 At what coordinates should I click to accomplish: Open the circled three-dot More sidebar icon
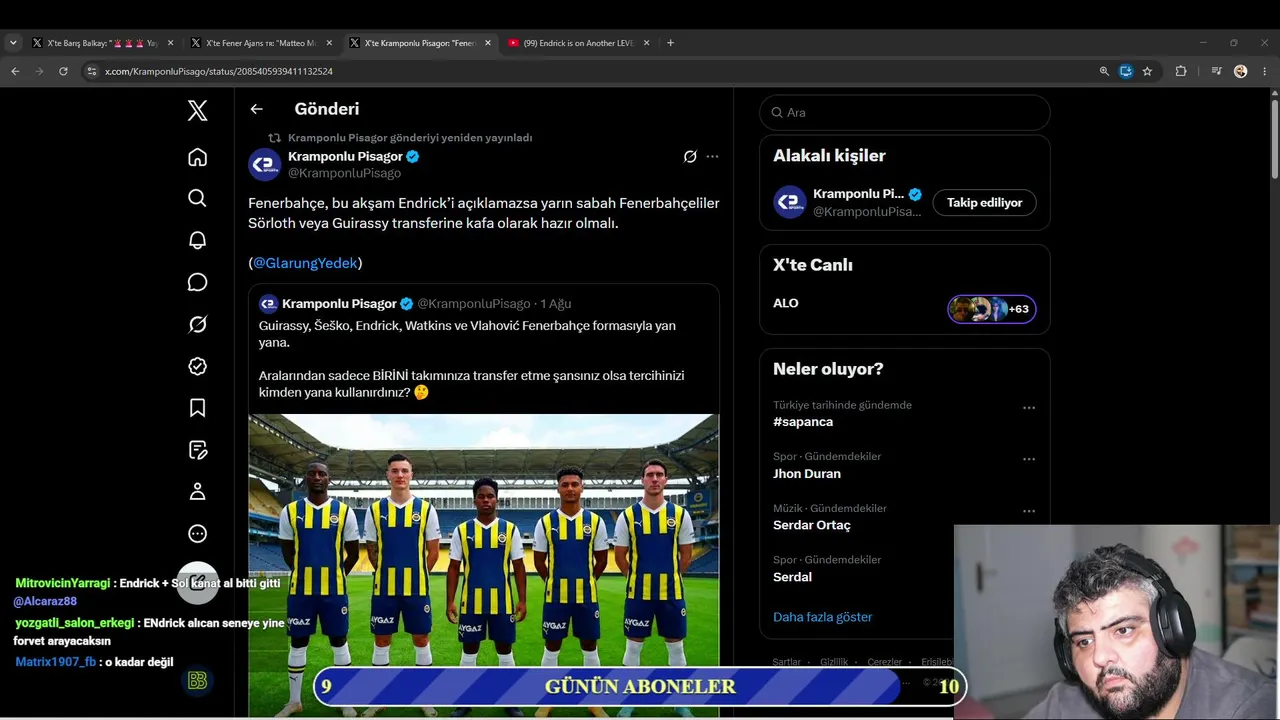click(198, 534)
